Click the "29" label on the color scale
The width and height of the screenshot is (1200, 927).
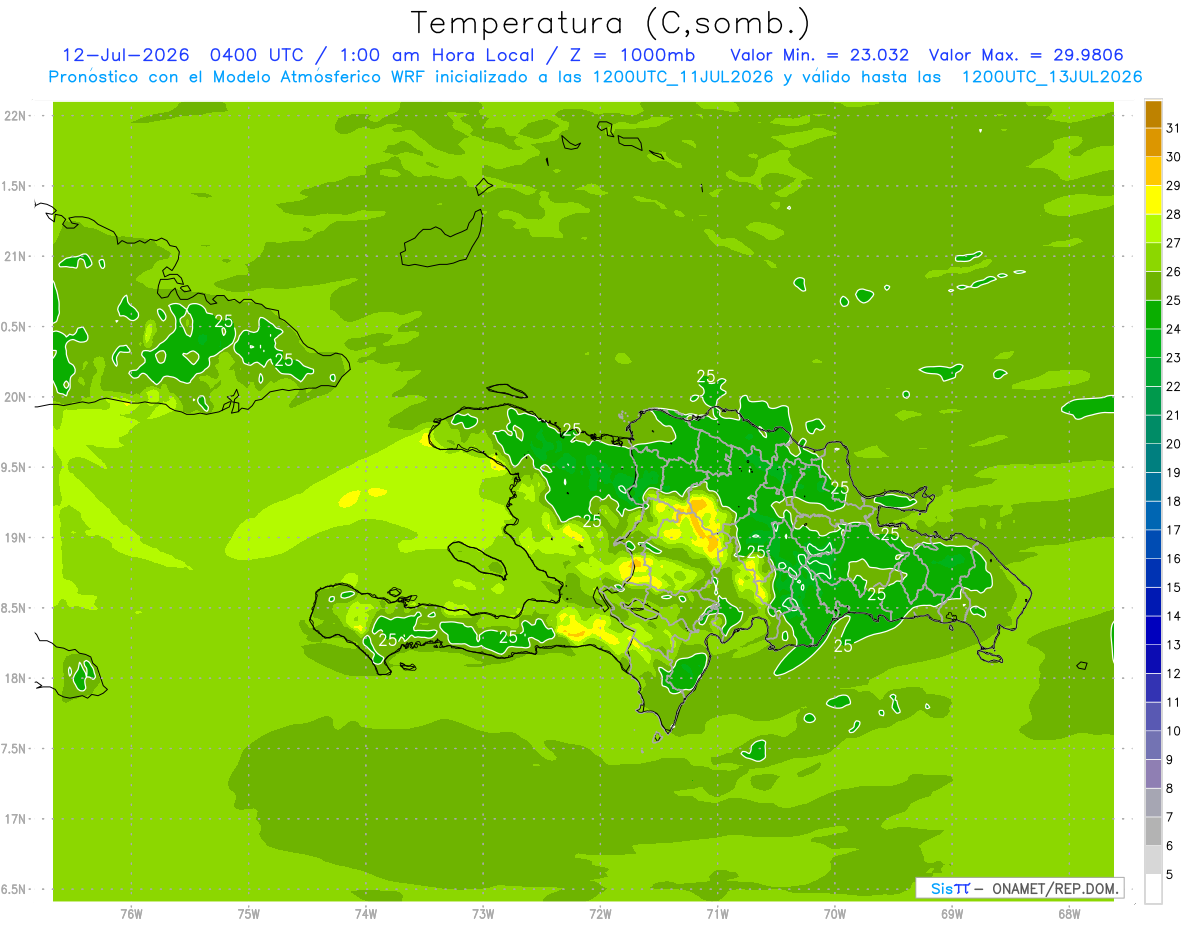coord(1174,185)
